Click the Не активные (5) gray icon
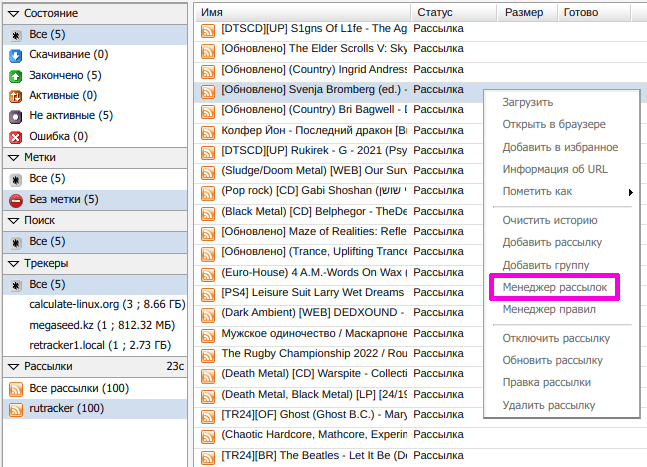The image size is (647, 467). click(x=15, y=117)
